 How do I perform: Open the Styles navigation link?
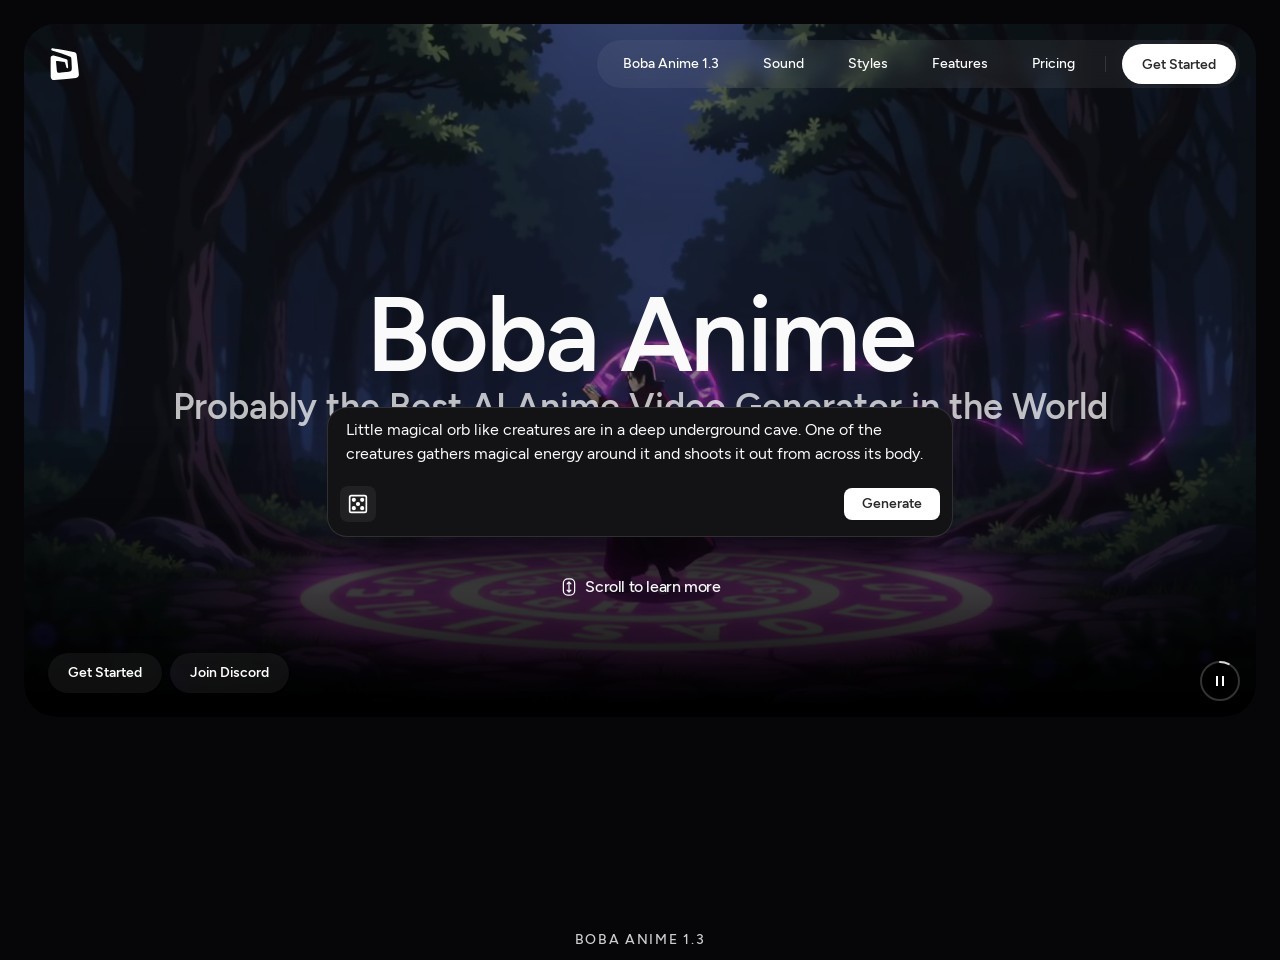[x=868, y=64]
